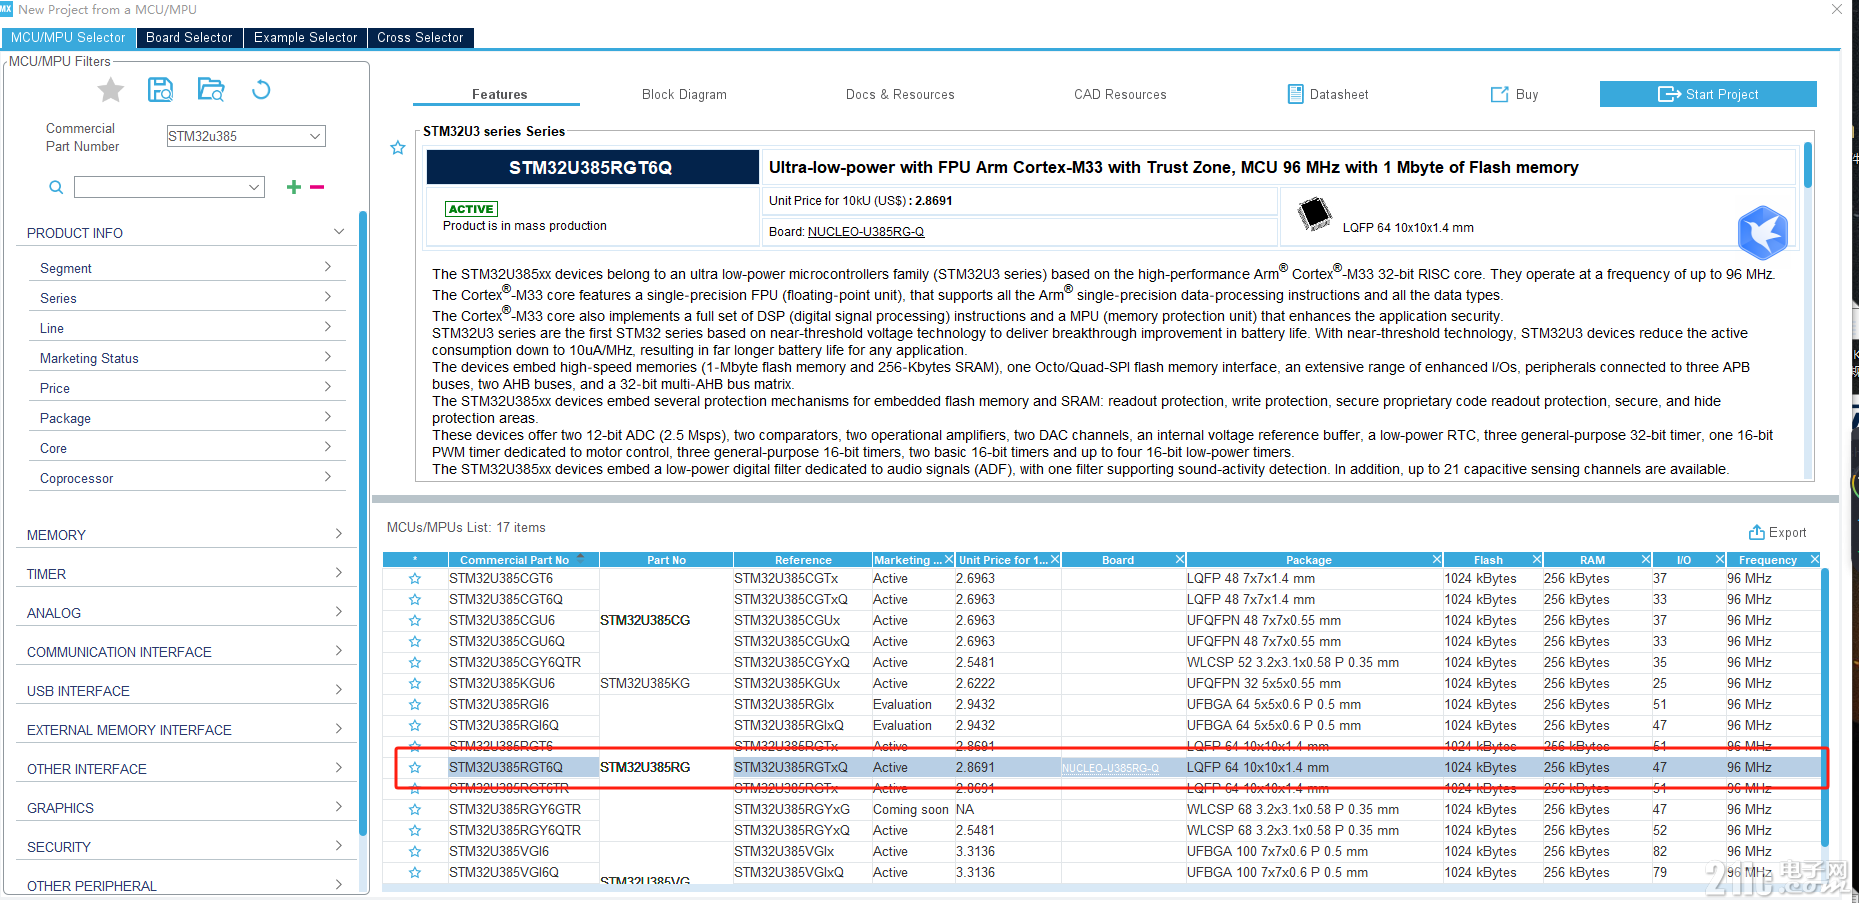Favorite the STM32U385KGU6 row star
The height and width of the screenshot is (903, 1859).
(x=415, y=684)
